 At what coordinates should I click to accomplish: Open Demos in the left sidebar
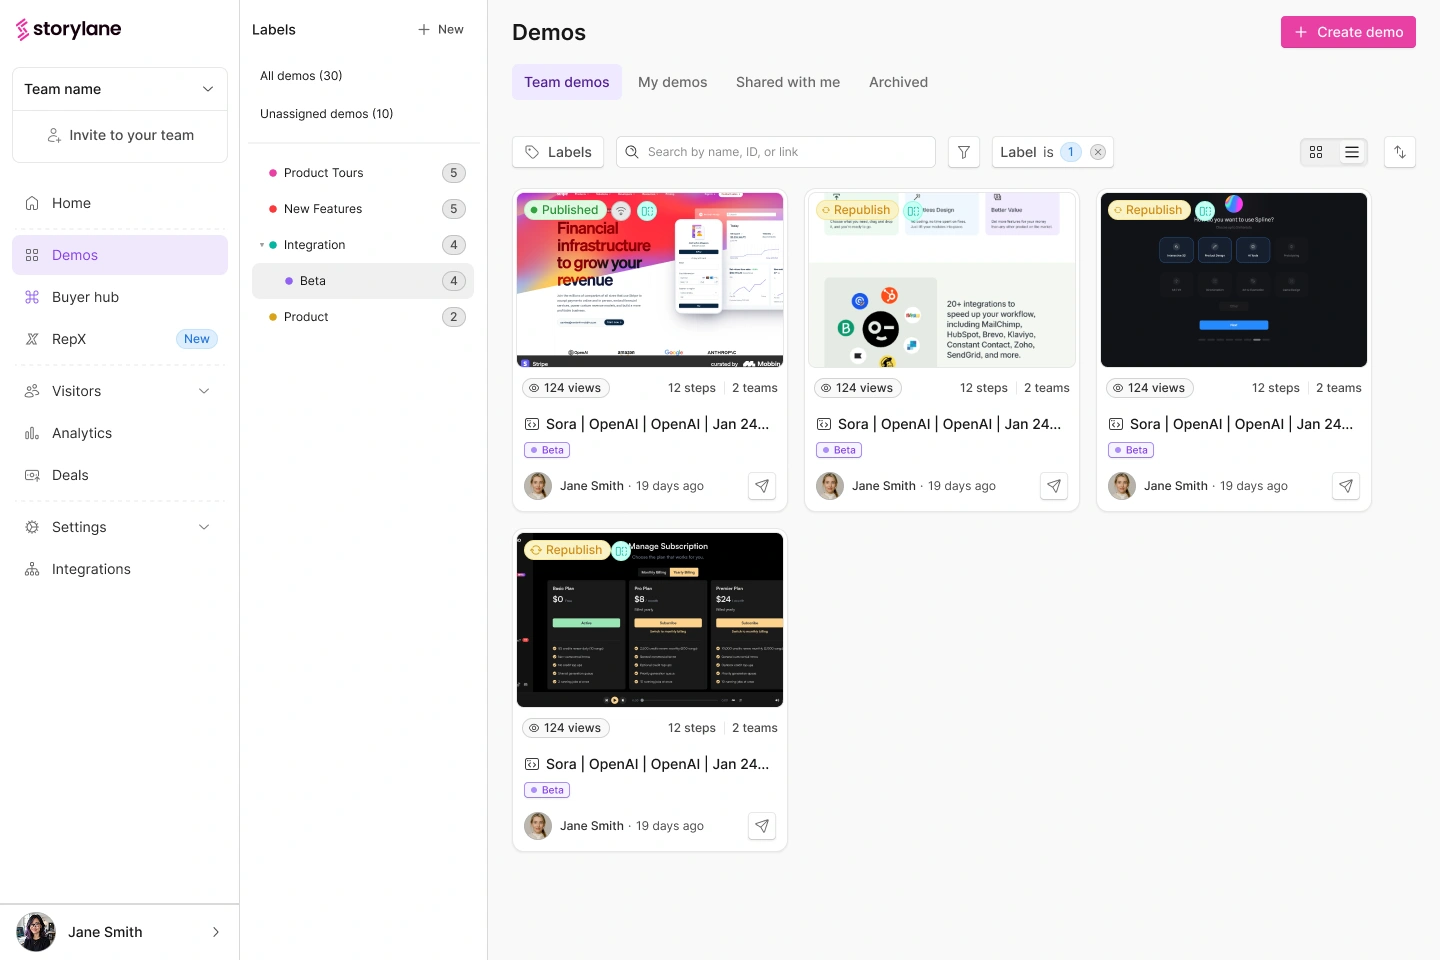[120, 255]
